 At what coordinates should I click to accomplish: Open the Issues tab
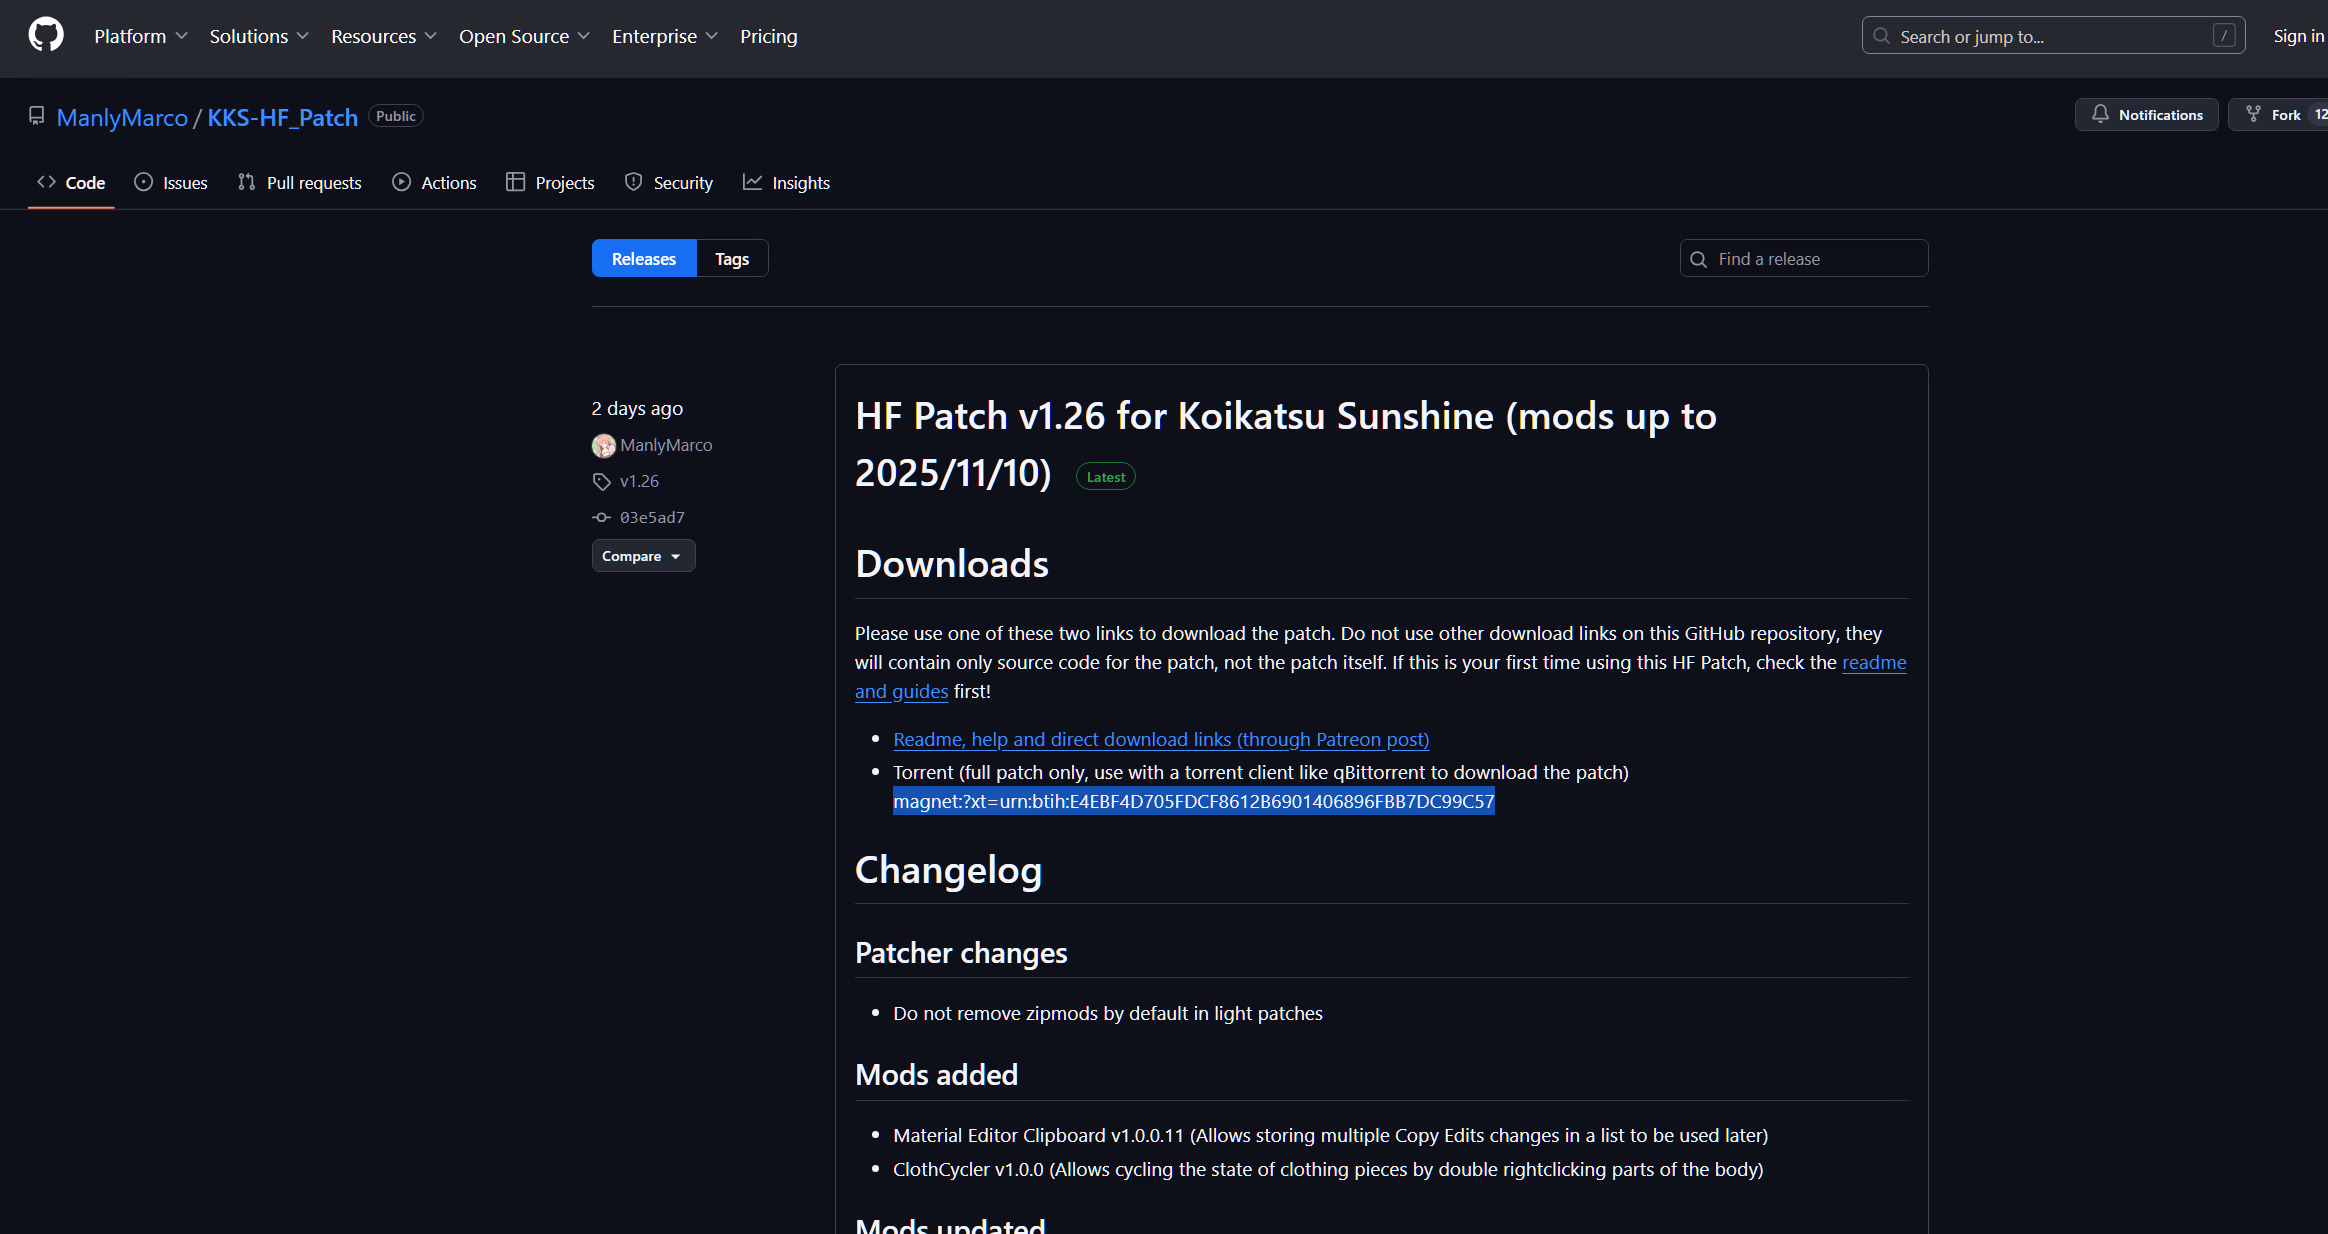[x=171, y=183]
